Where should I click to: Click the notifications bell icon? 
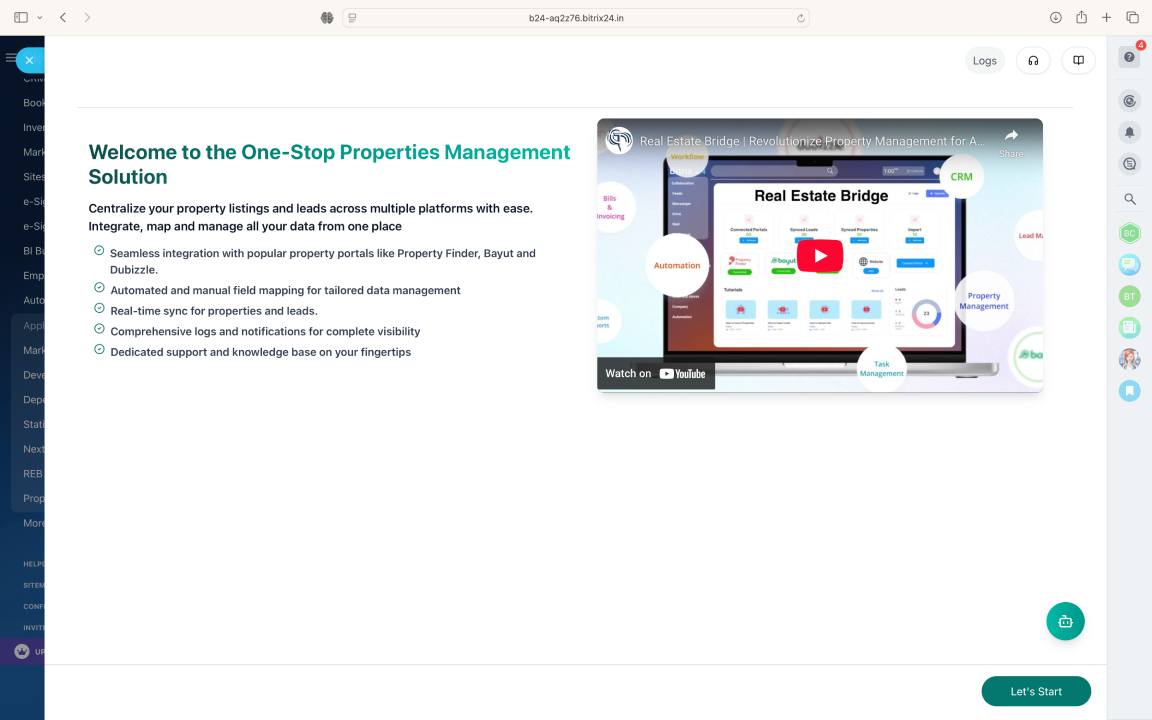click(x=1129, y=132)
